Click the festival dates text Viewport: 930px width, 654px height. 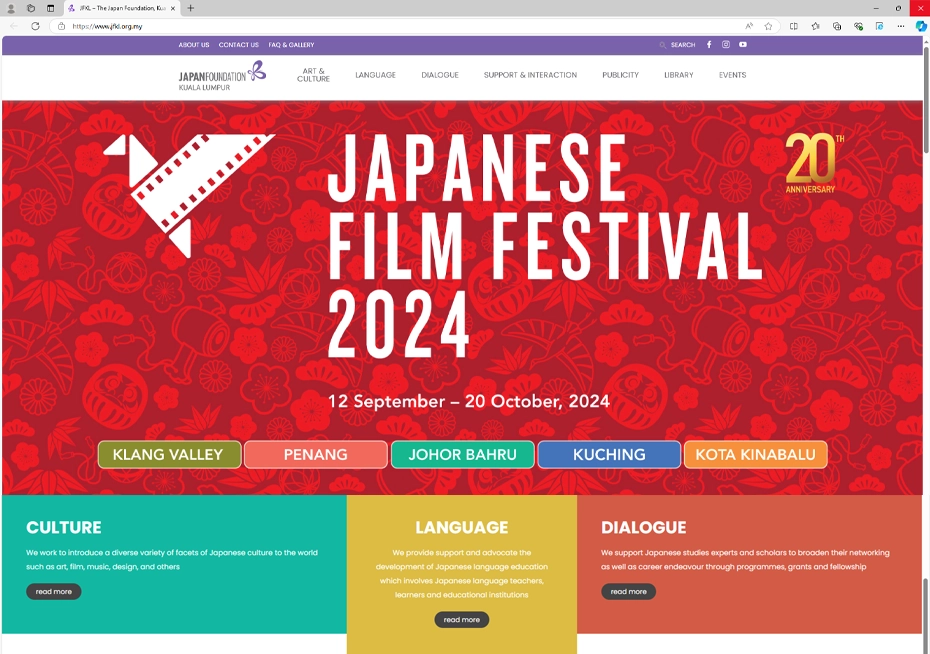coord(469,401)
